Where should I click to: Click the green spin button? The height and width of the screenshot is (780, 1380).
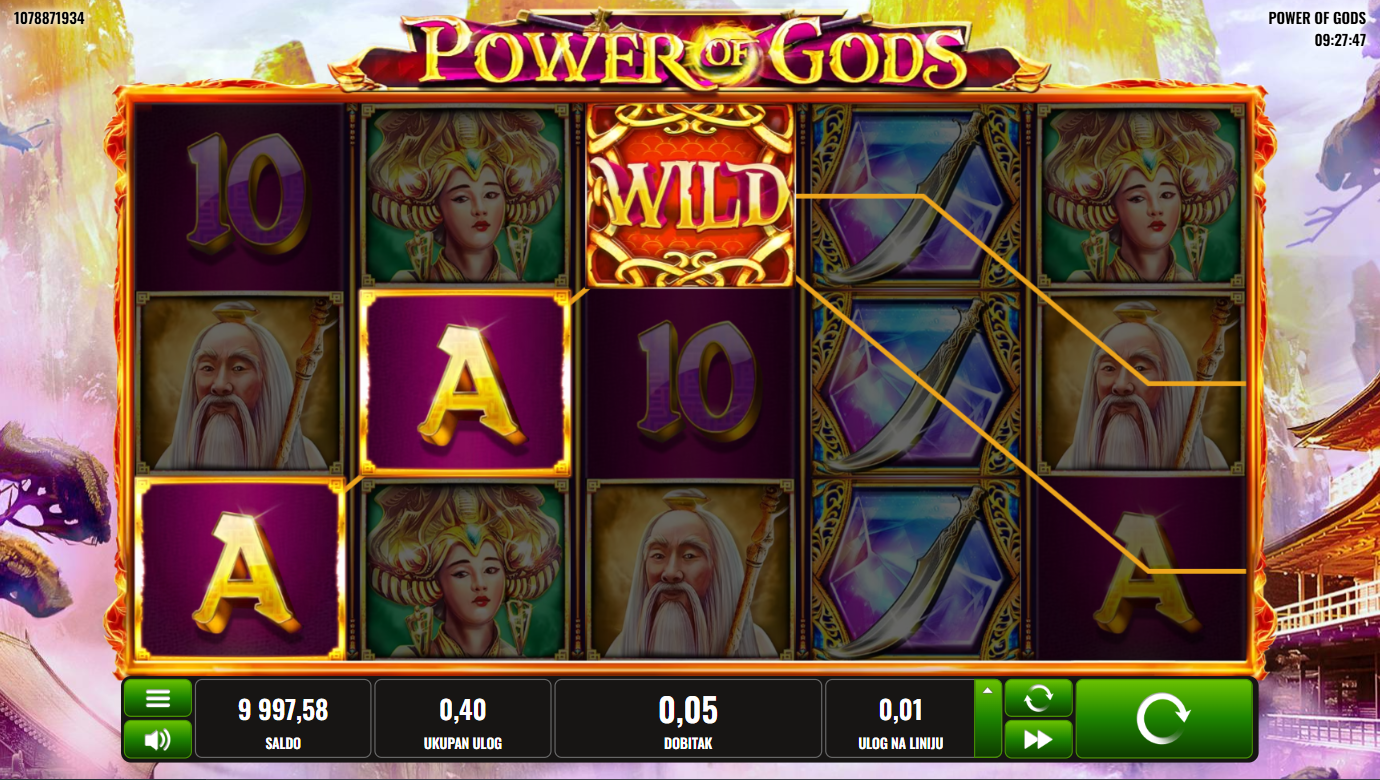click(1164, 719)
